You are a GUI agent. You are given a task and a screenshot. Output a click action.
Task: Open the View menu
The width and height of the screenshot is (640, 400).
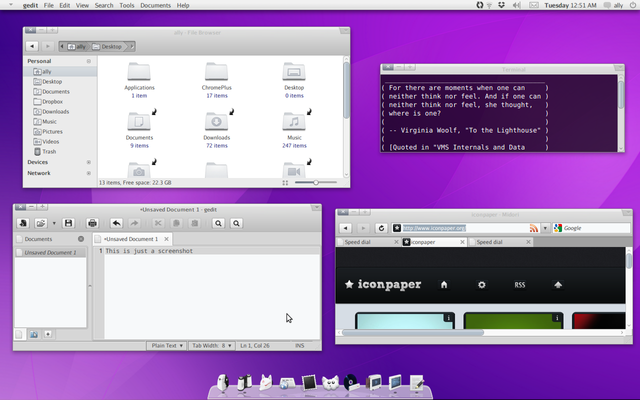82,5
